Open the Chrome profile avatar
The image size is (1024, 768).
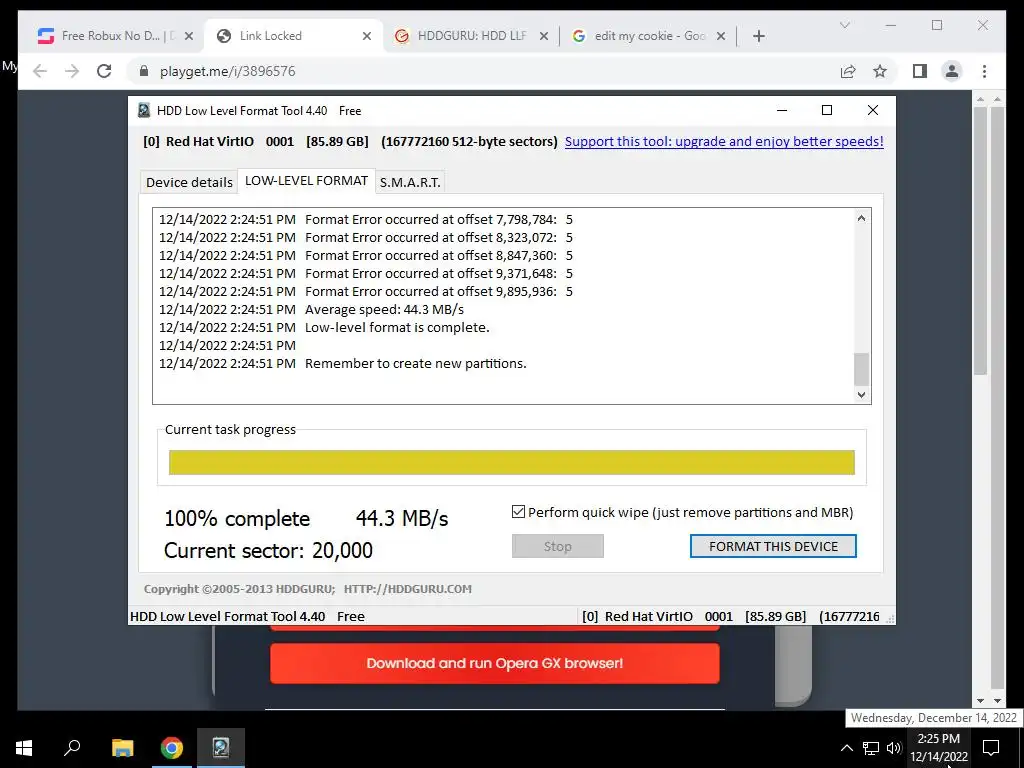pos(952,71)
